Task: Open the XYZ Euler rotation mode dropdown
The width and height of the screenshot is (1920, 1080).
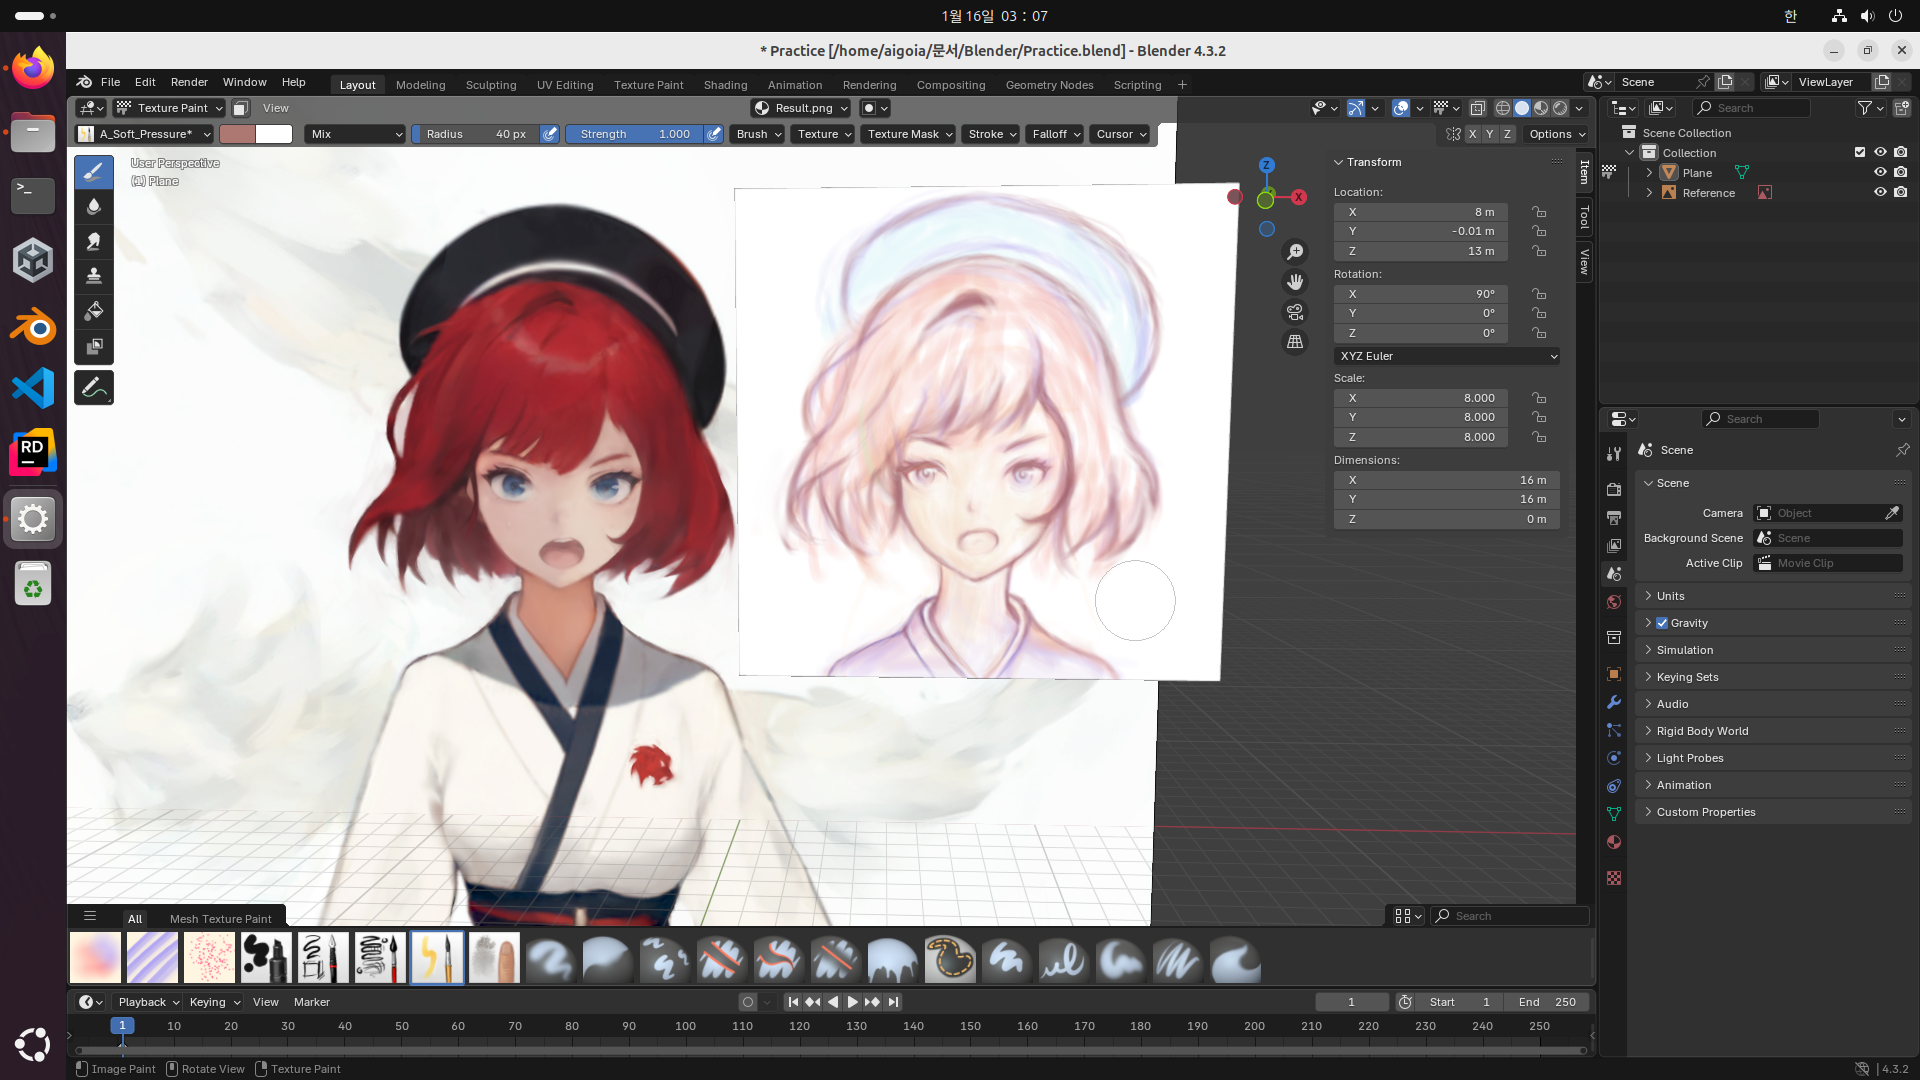Action: pos(1447,356)
